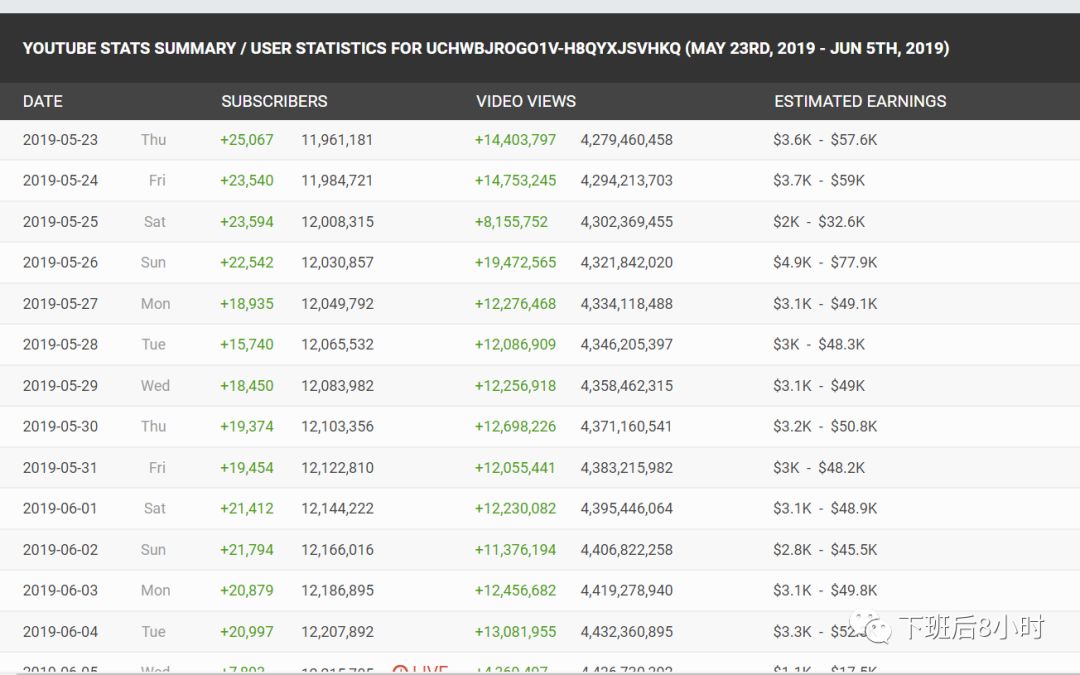The height and width of the screenshot is (675, 1080).
Task: Select the Sun weekday label for 2019-05-26
Action: [154, 262]
